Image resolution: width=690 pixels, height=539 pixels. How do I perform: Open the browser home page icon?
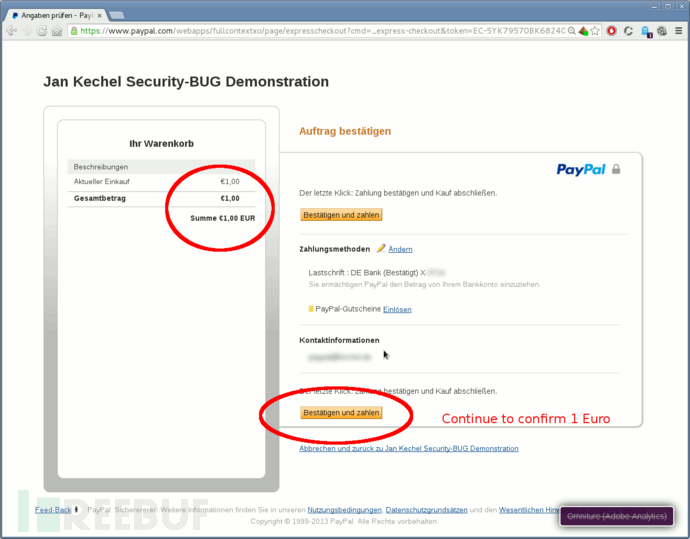(x=57, y=31)
